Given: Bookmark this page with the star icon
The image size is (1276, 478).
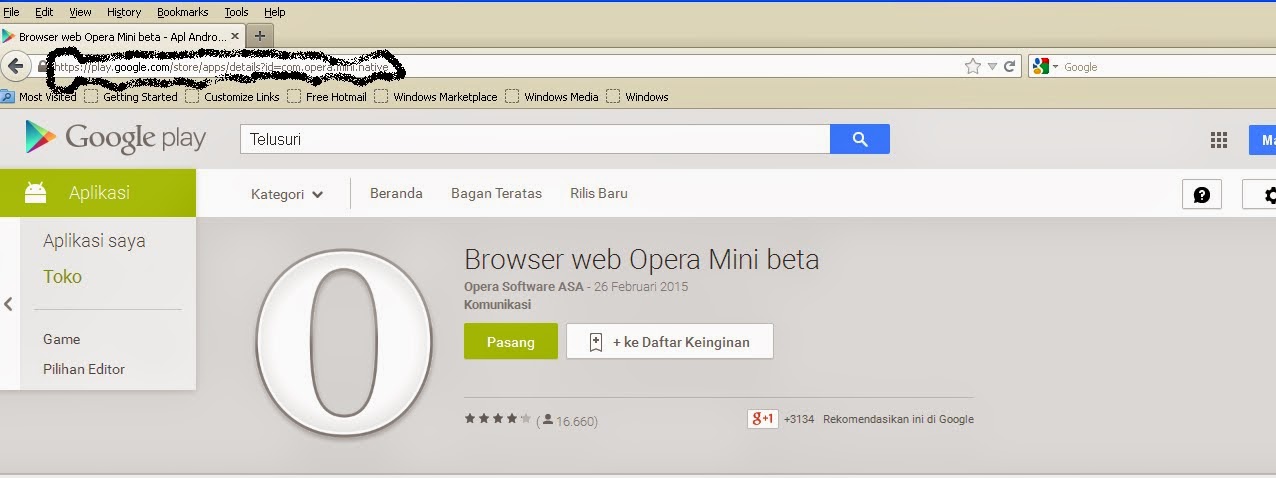Looking at the screenshot, I should [x=972, y=66].
